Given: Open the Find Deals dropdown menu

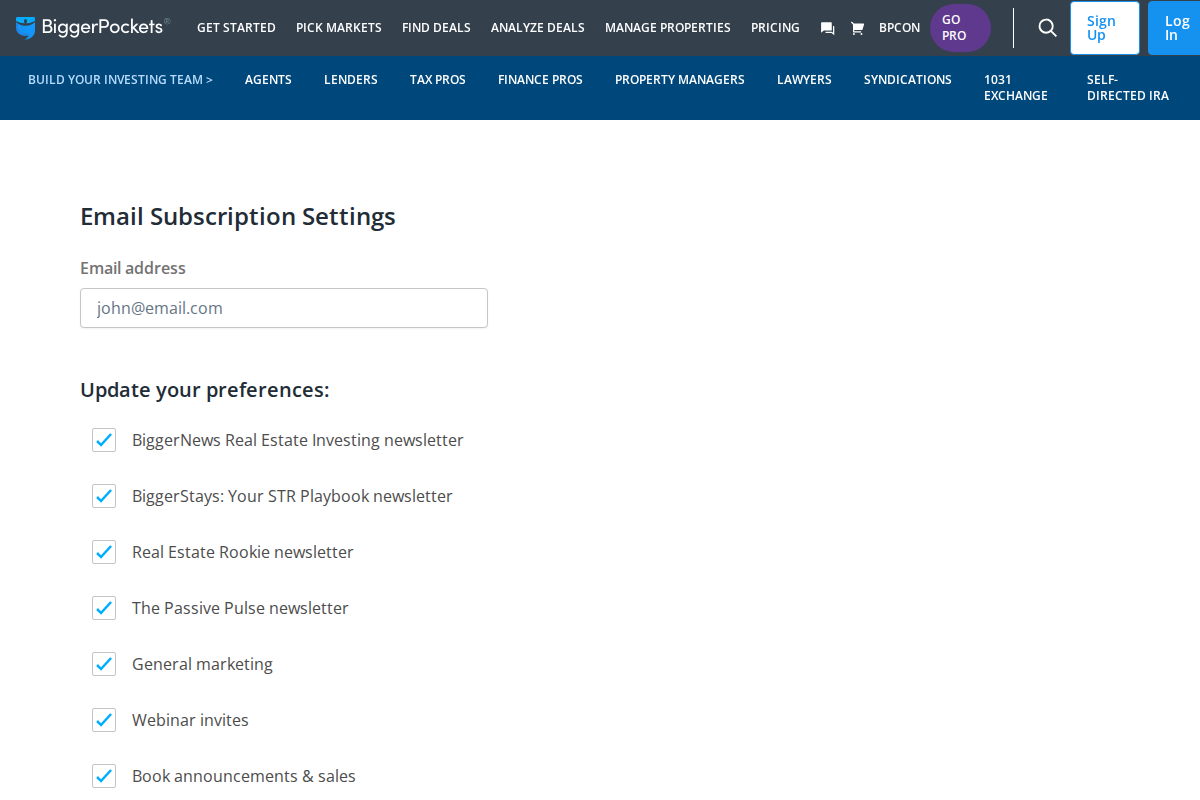Looking at the screenshot, I should tap(436, 28).
